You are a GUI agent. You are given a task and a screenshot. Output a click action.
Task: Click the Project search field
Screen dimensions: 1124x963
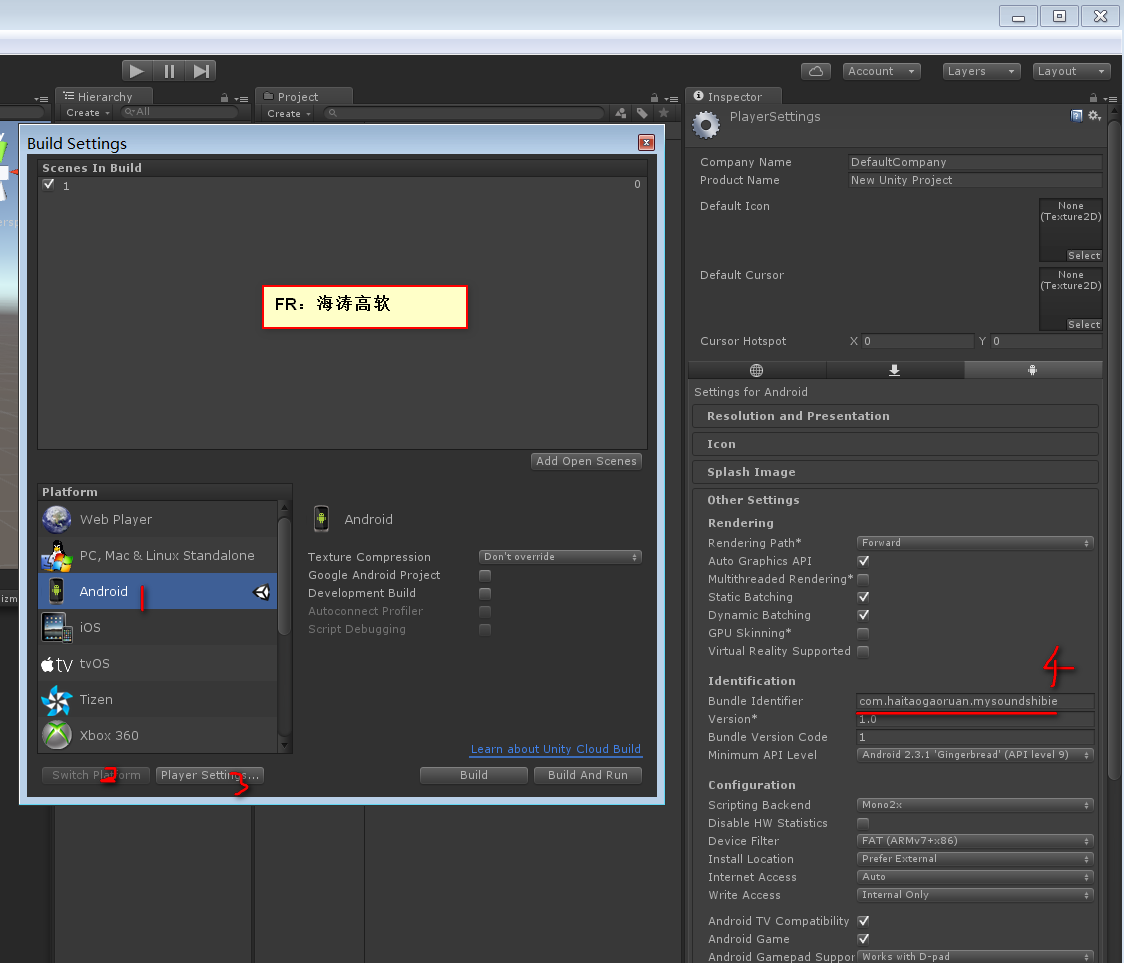tap(463, 113)
